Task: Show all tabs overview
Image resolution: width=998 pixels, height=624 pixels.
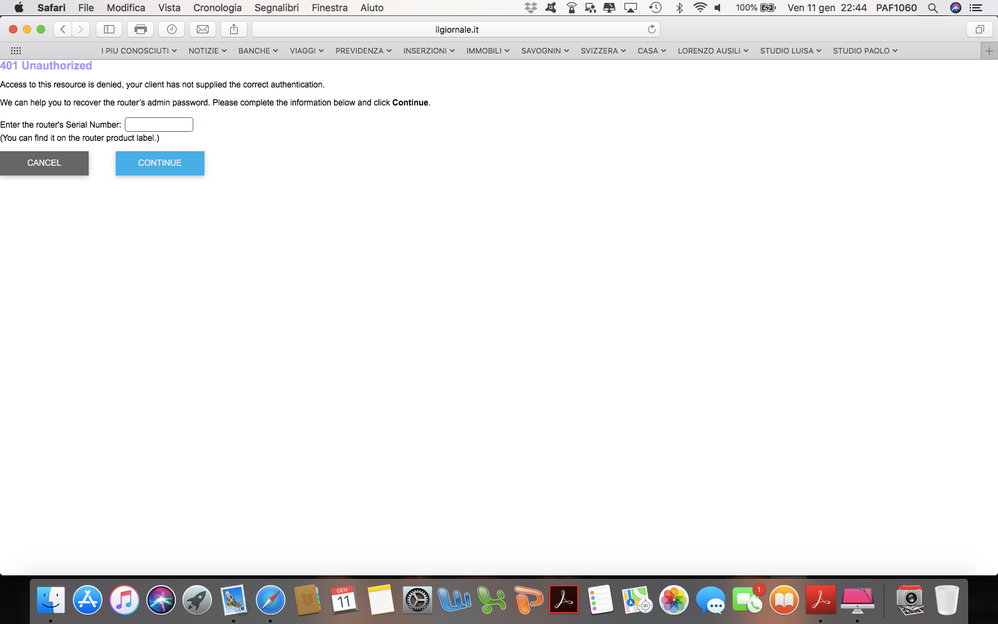Action: [980, 29]
